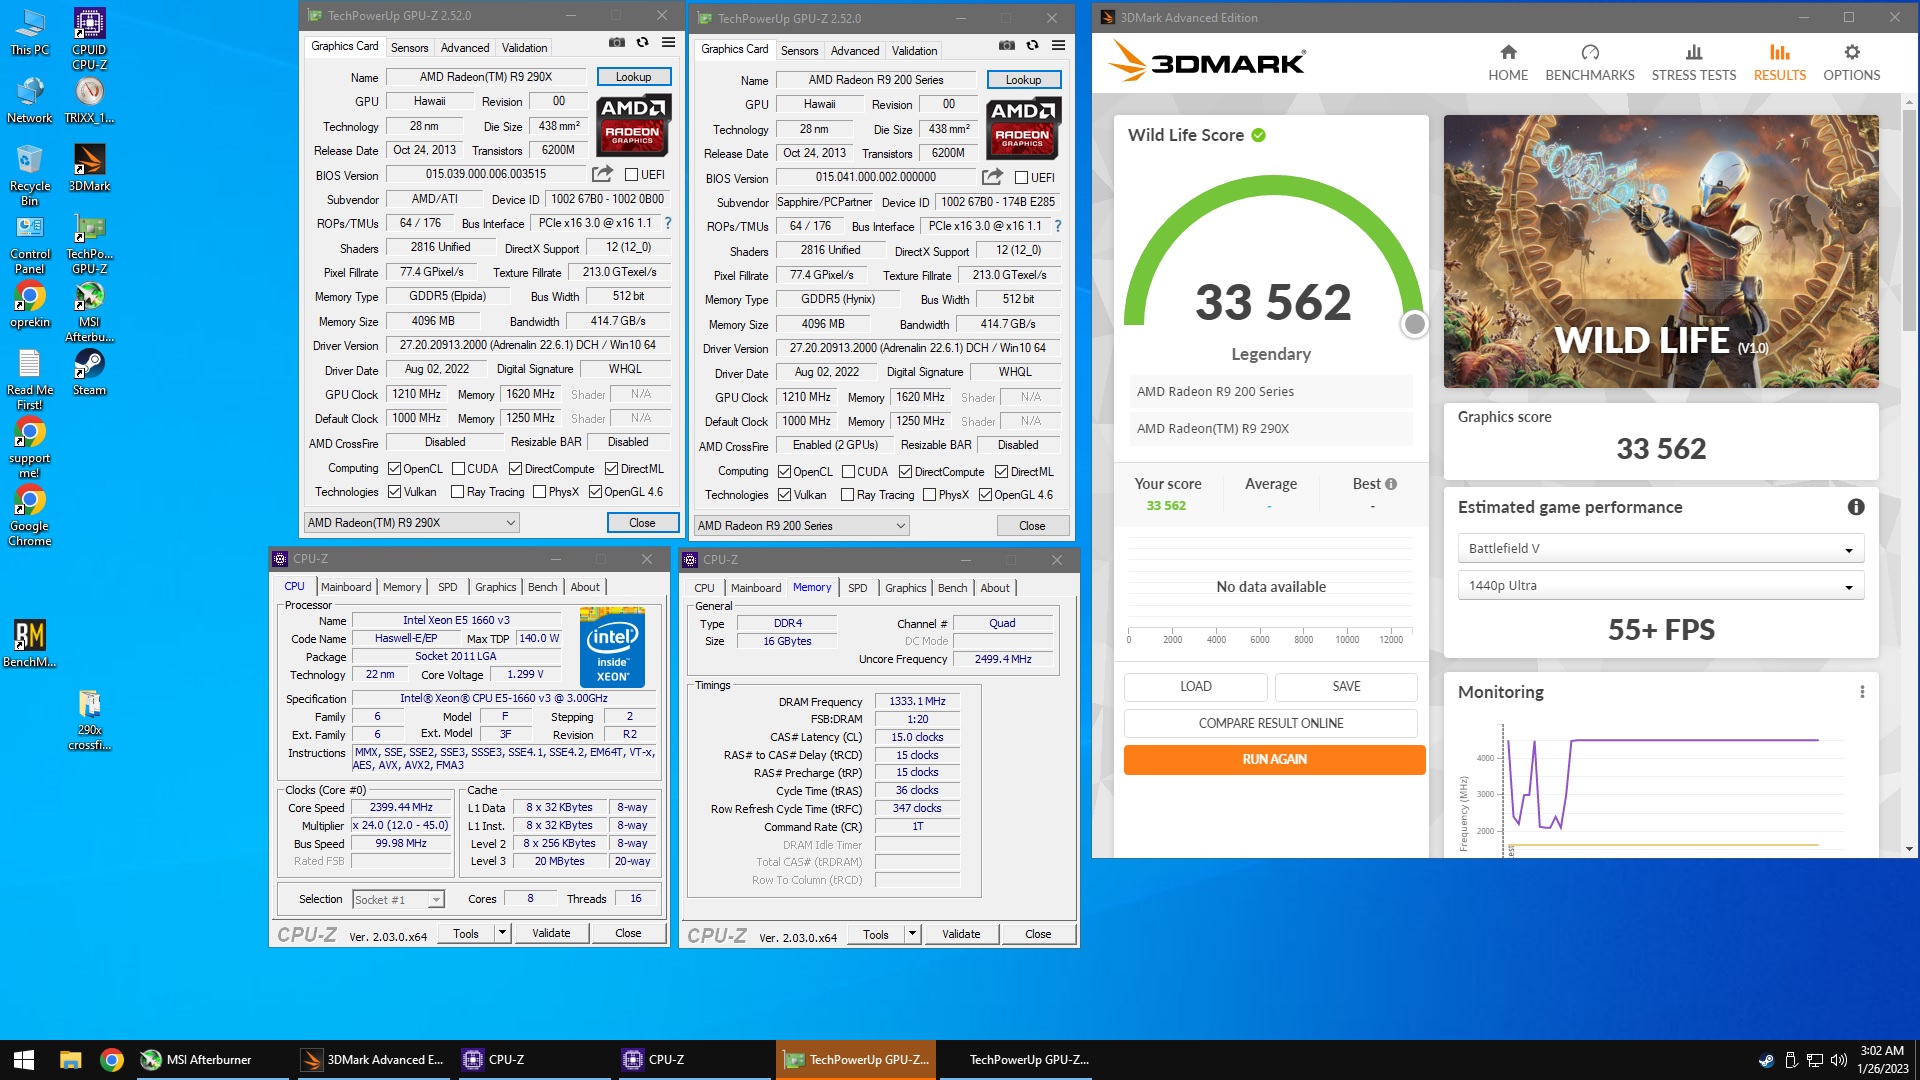The image size is (1920, 1080).
Task: Open BENCHMARKS section in 3DMark
Action: coord(1589,62)
